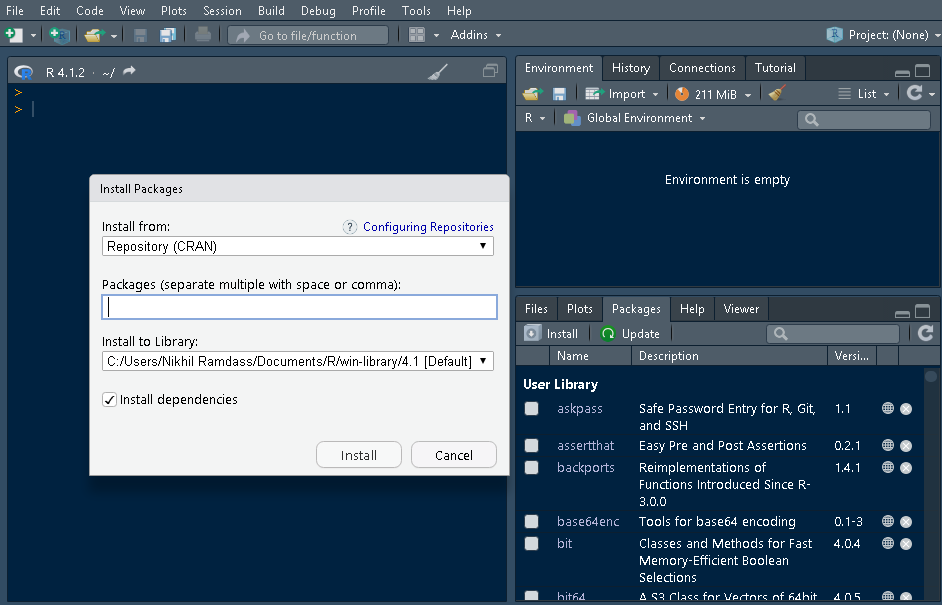
Task: Load workspace using the folder icon
Action: click(531, 93)
